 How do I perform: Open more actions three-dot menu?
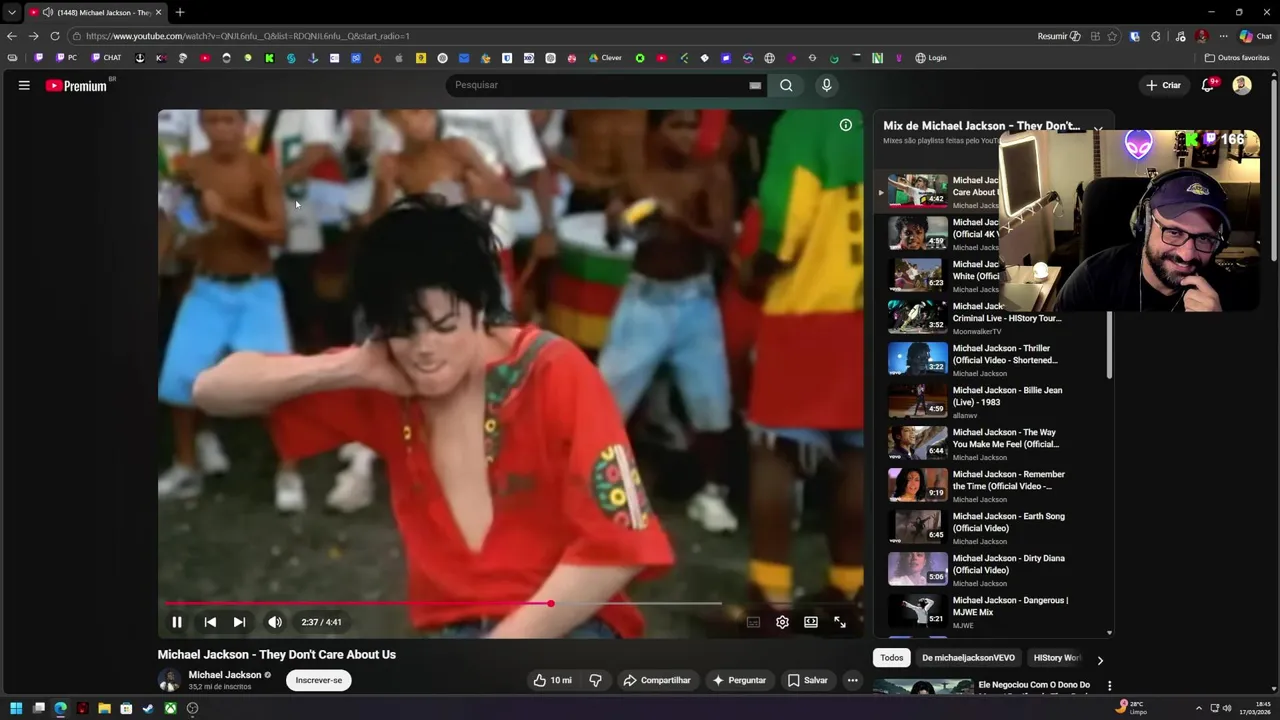click(852, 680)
